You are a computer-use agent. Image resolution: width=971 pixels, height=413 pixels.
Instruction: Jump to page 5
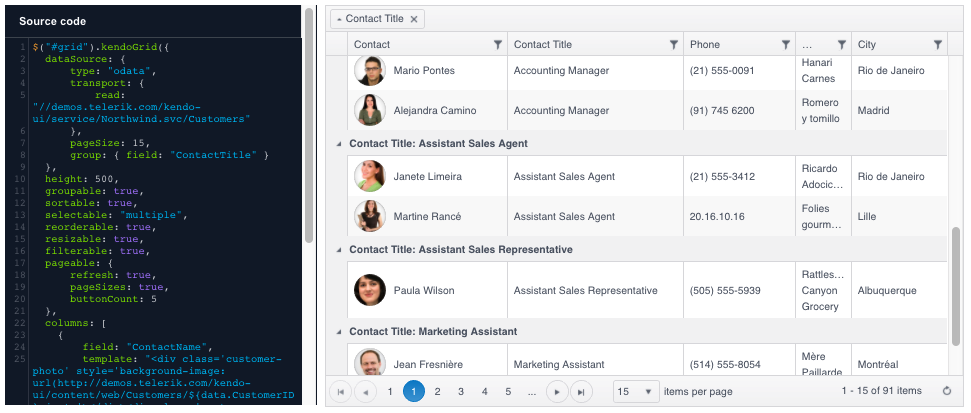[x=508, y=392]
